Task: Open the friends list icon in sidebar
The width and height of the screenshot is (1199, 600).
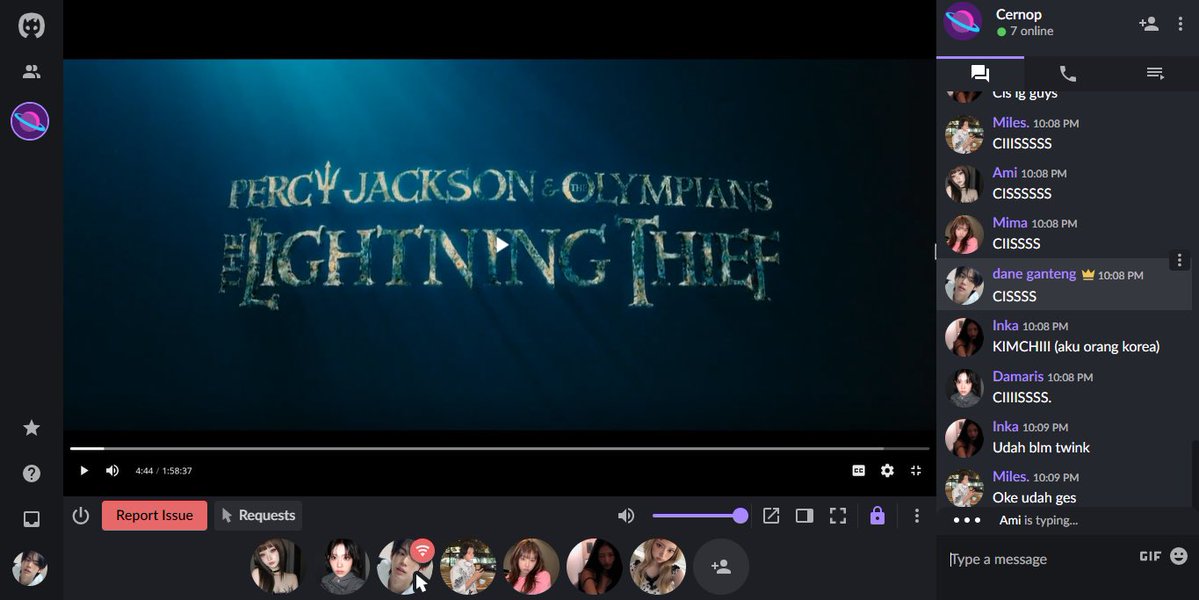Action: coord(31,72)
